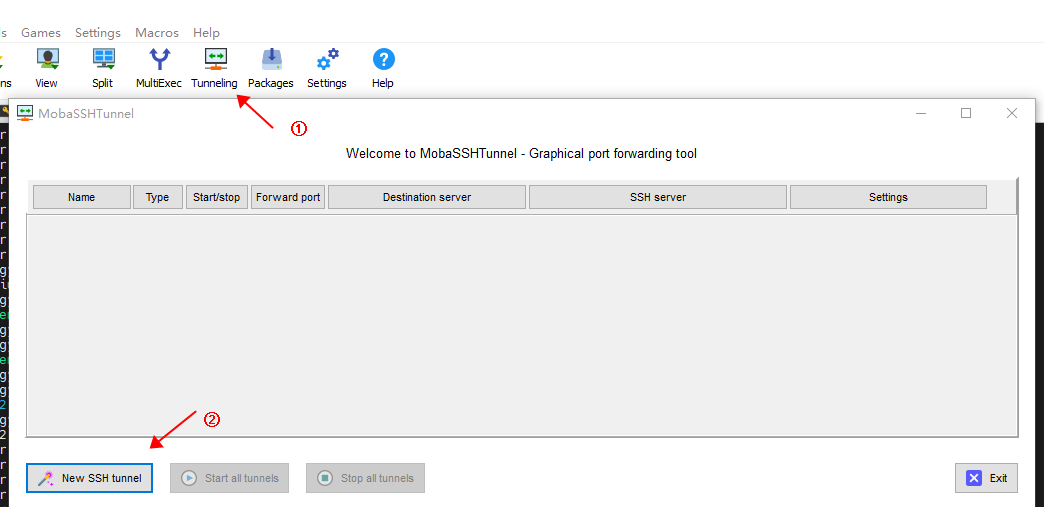Click the Split toolbar icon
The width and height of the screenshot is (1044, 507).
tap(103, 68)
